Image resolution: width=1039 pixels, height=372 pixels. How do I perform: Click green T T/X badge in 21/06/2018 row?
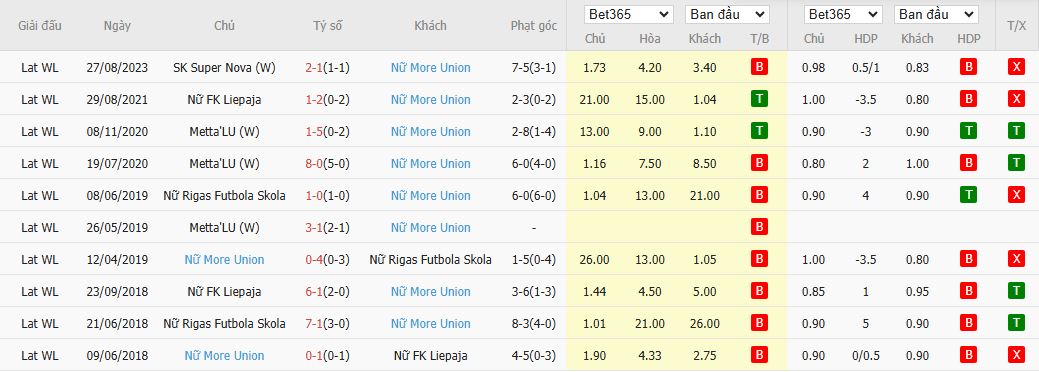tap(1016, 323)
